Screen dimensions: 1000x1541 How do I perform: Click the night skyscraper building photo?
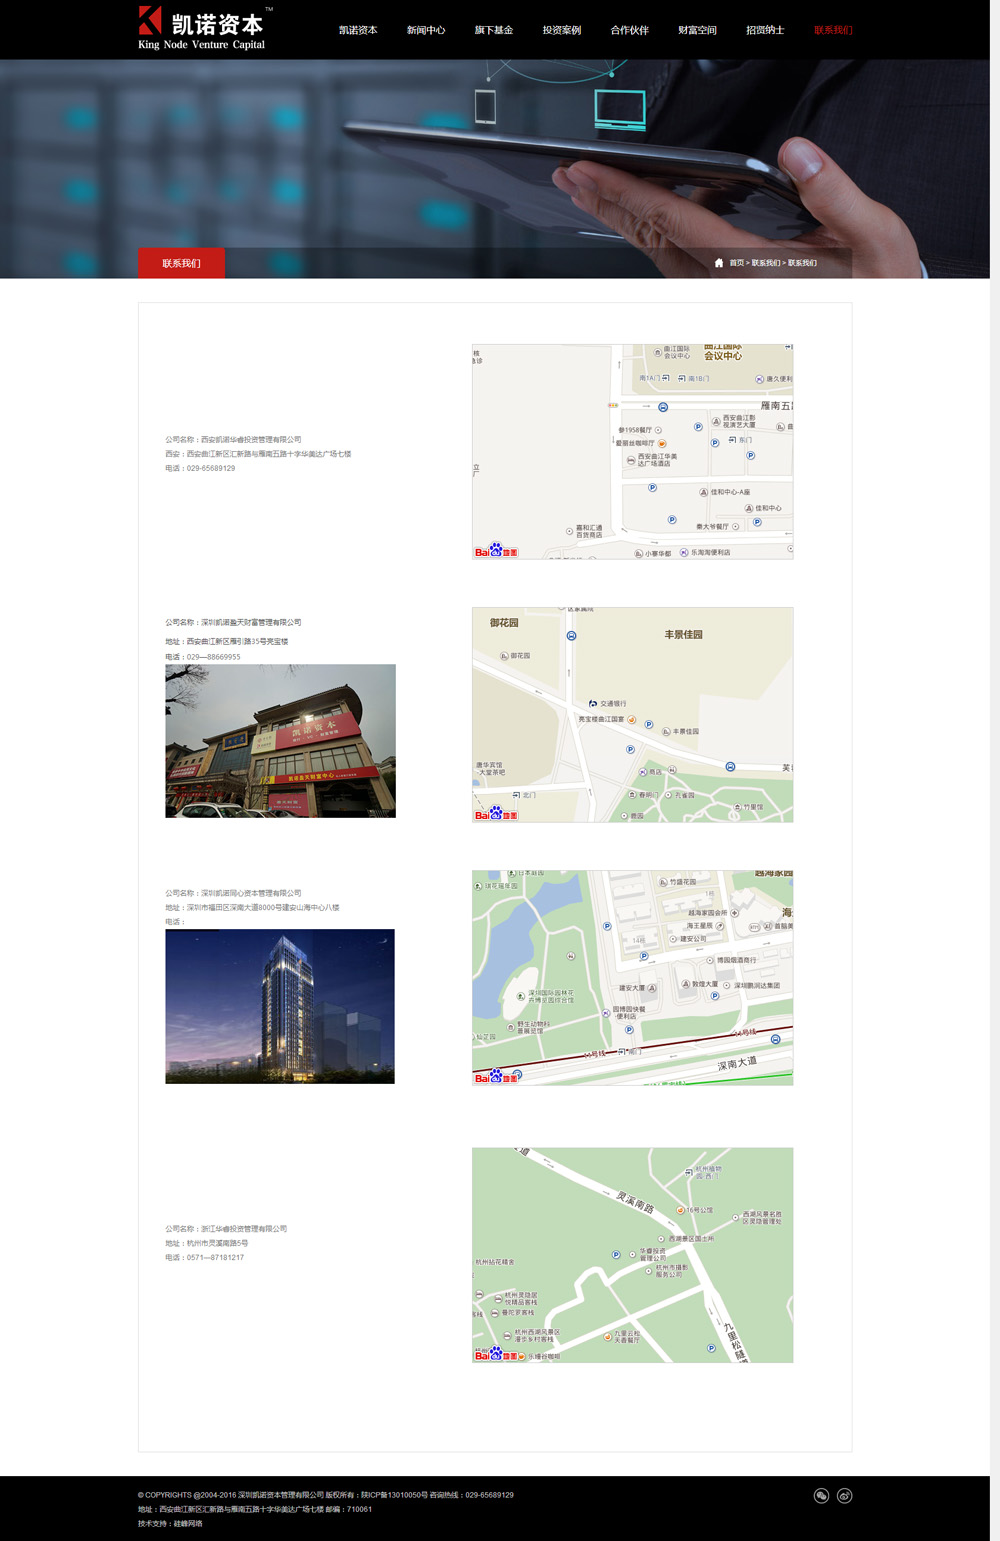coord(280,1006)
